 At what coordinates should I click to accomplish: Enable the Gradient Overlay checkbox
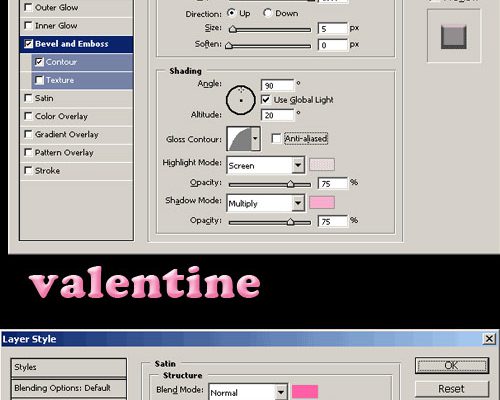29,134
